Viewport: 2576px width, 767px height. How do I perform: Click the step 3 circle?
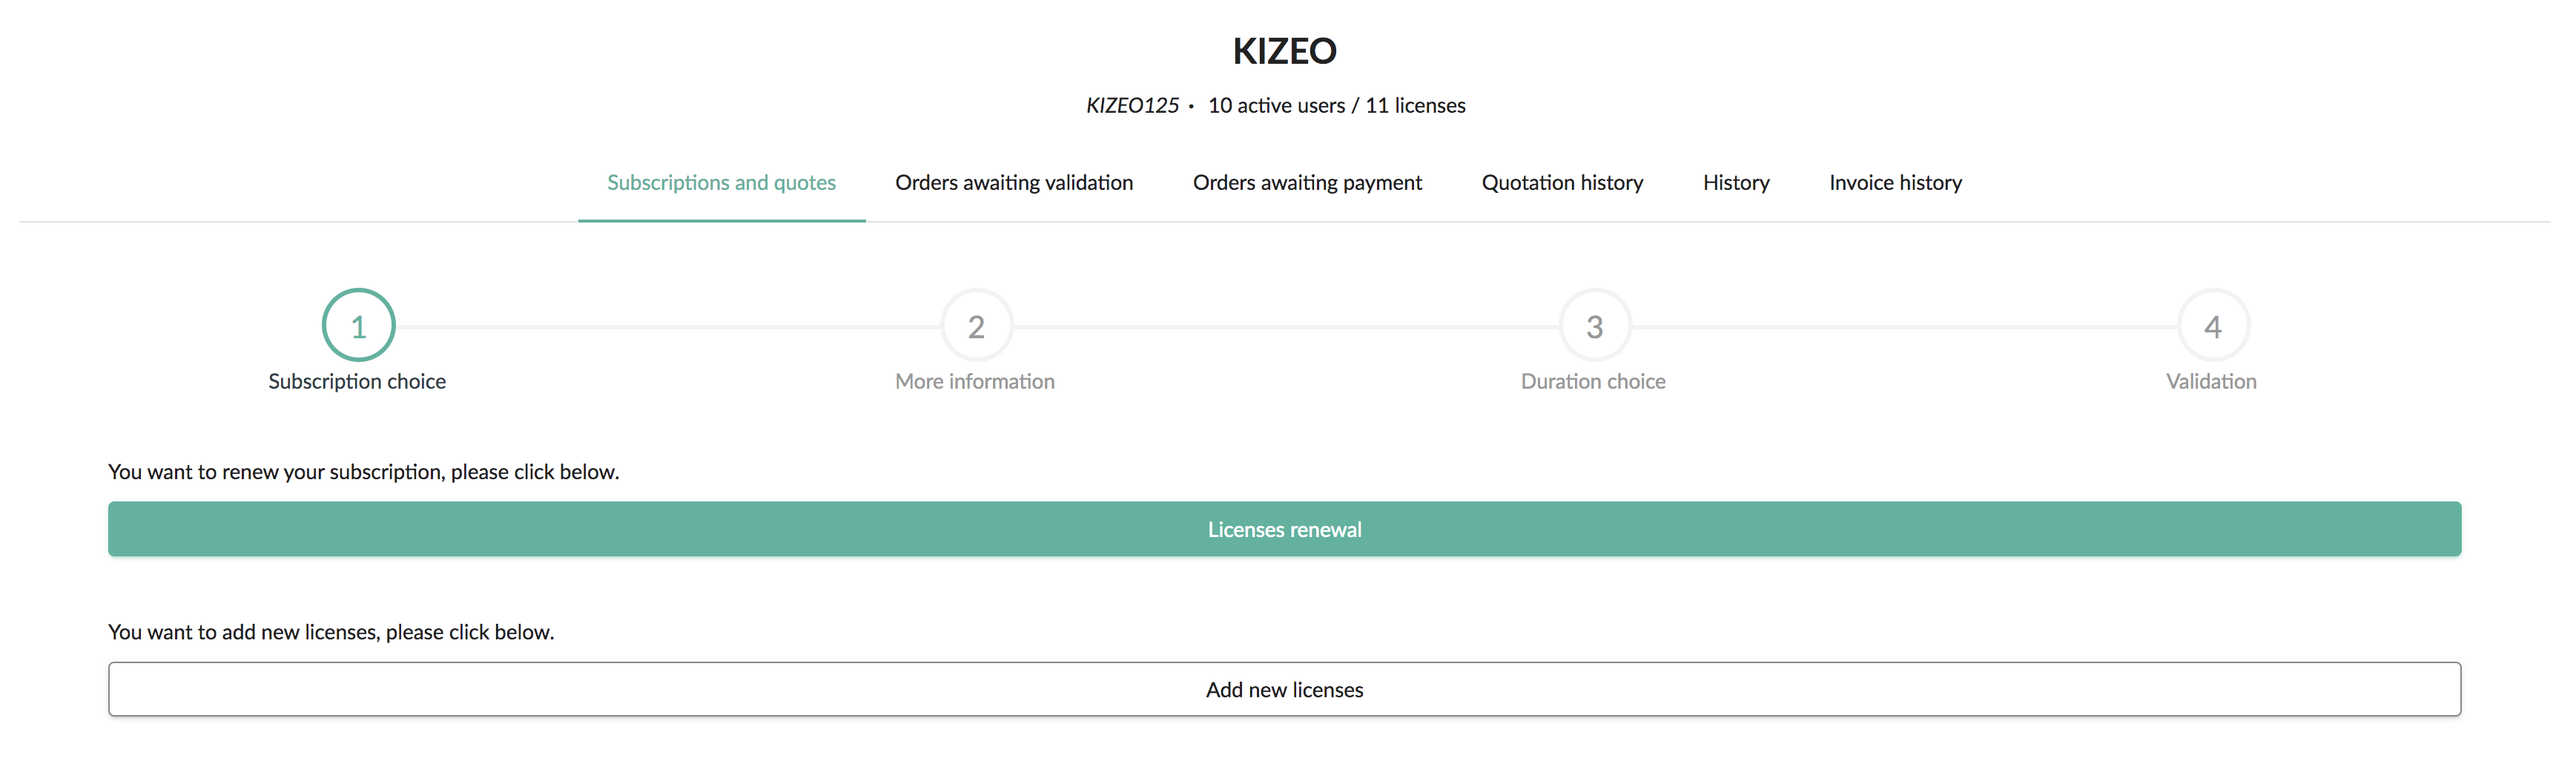[x=1594, y=326]
